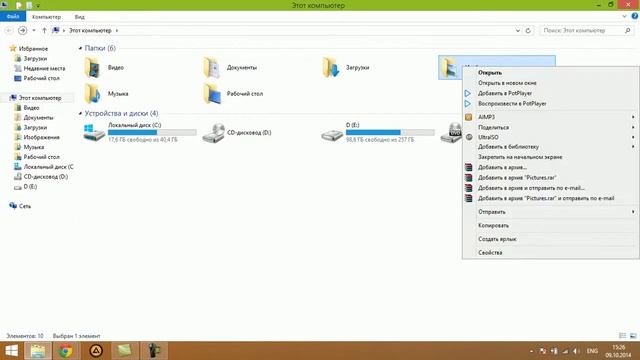Select Этот компьютер in navigation pane

pos(40,98)
